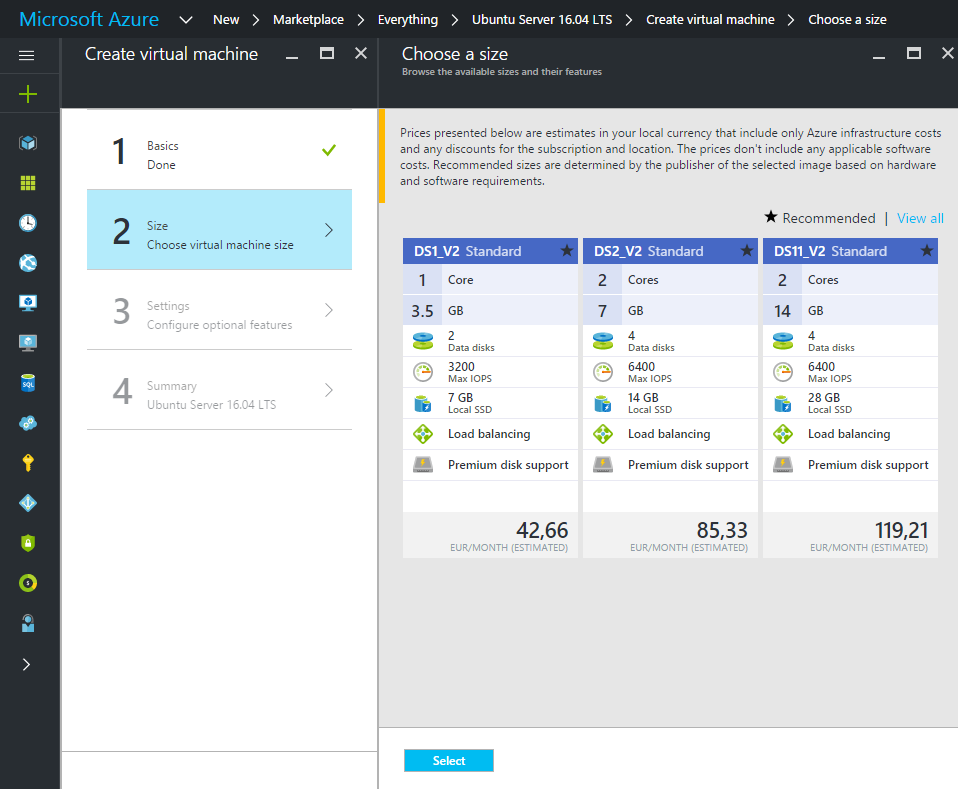This screenshot has width=958, height=789.
Task: Click the Select button
Action: coord(448,760)
